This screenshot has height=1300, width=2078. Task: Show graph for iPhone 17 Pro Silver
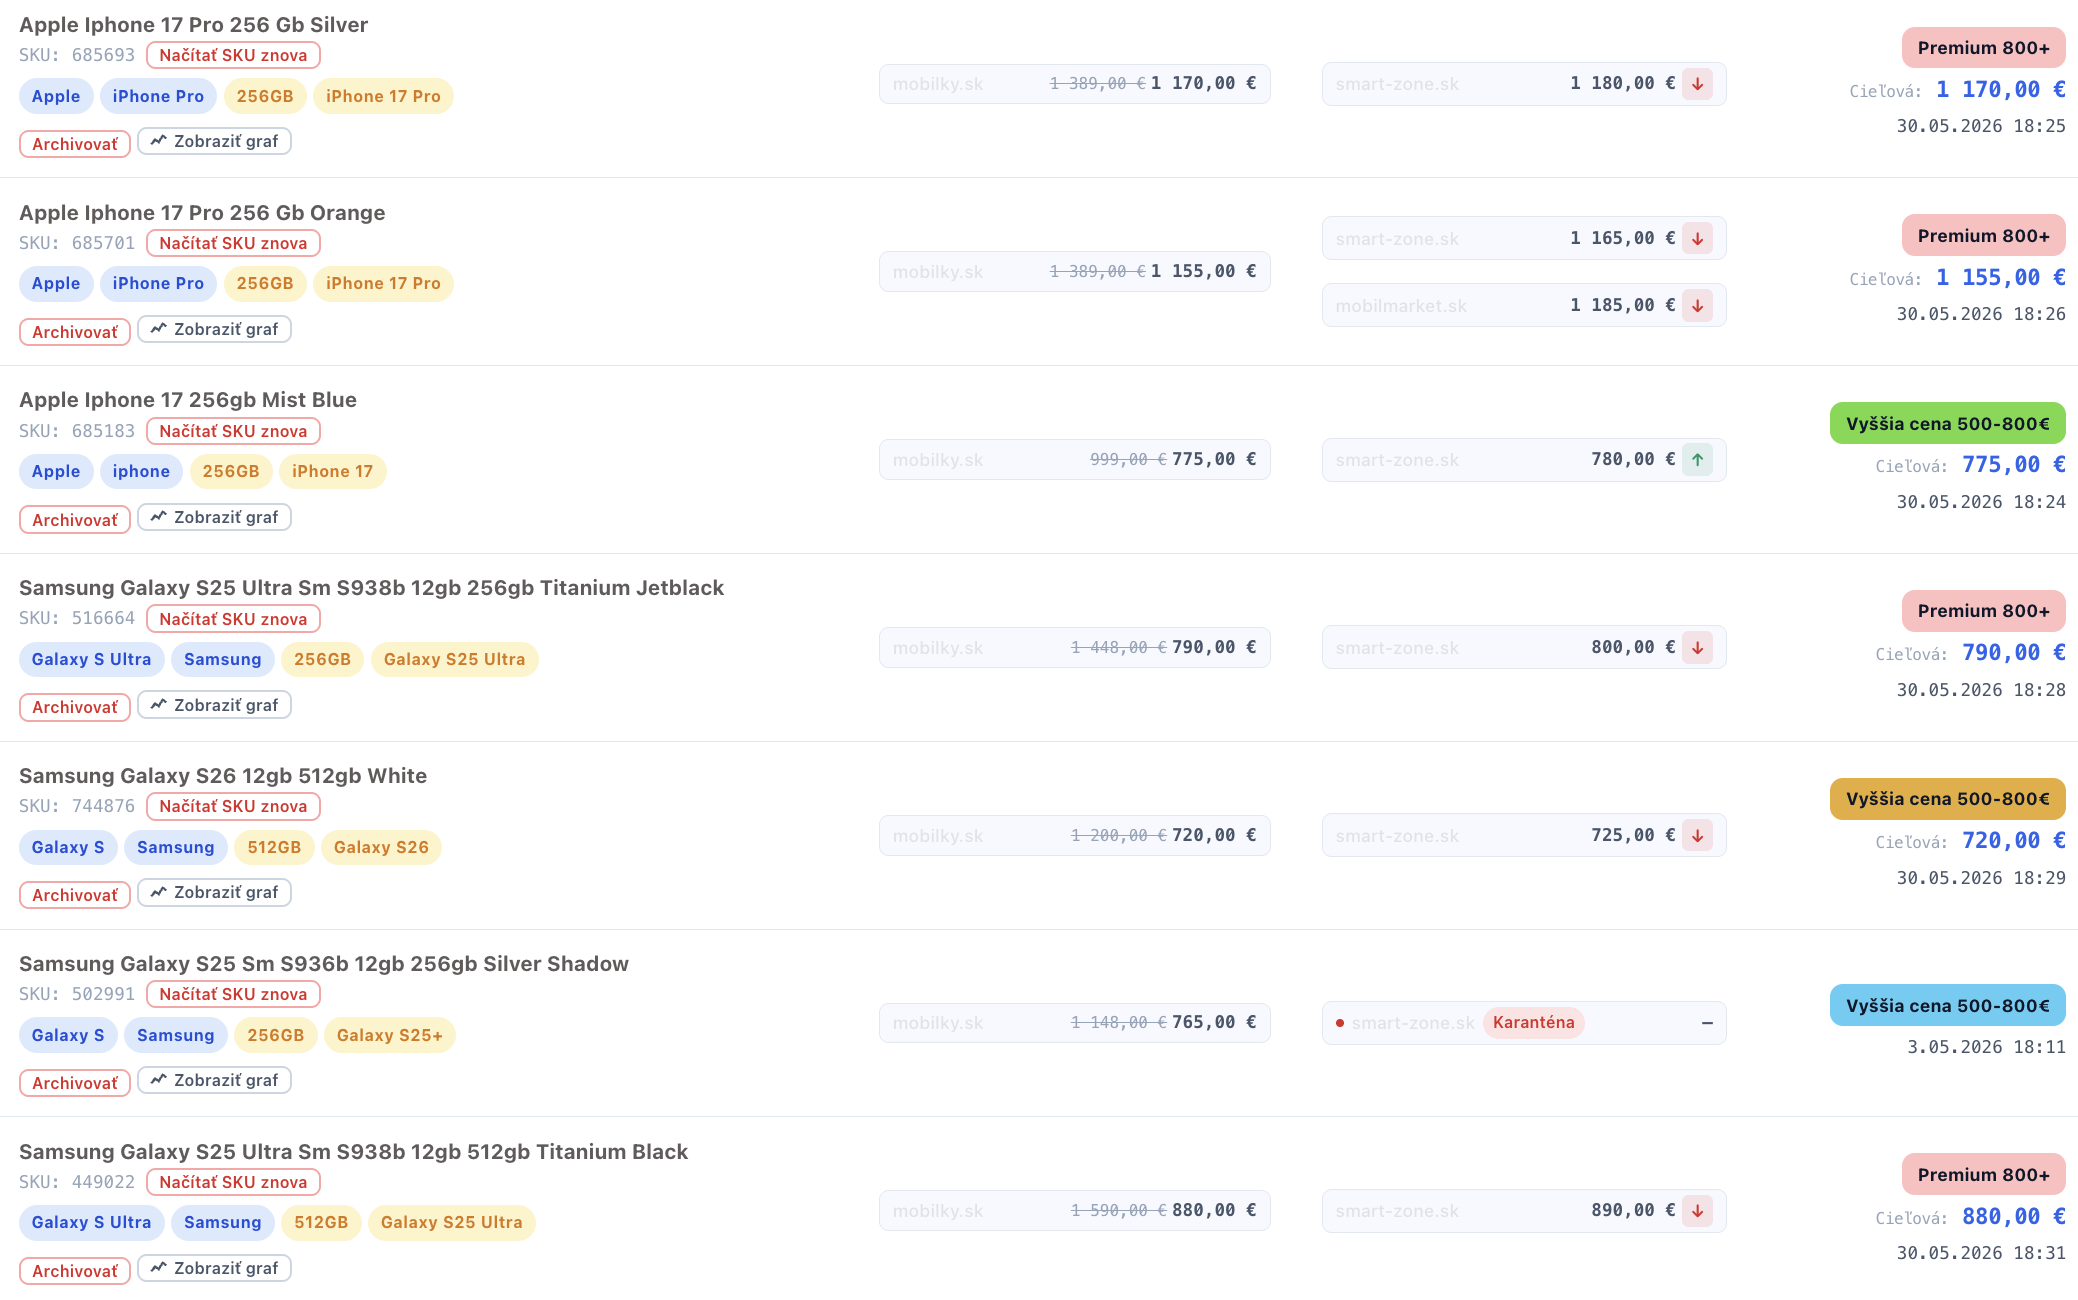(x=214, y=142)
